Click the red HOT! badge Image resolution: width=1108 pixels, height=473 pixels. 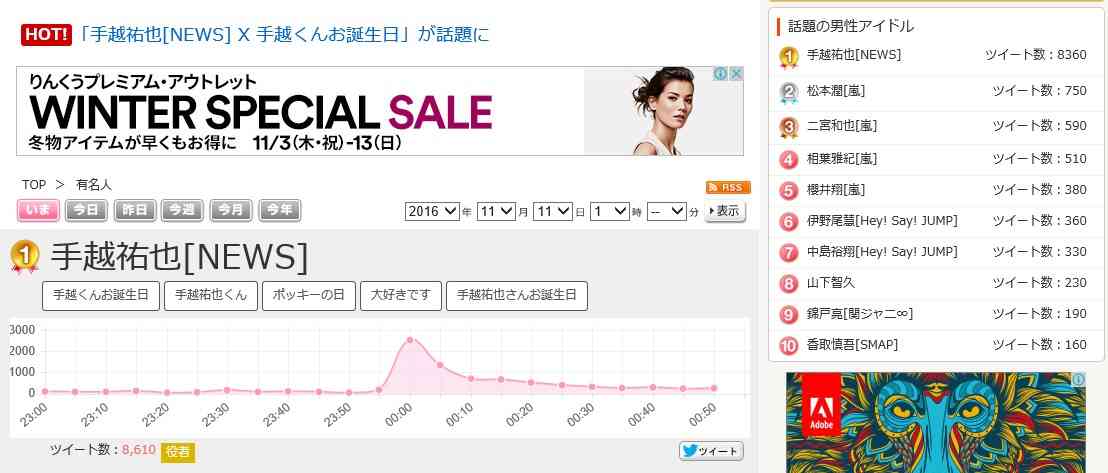click(x=47, y=35)
